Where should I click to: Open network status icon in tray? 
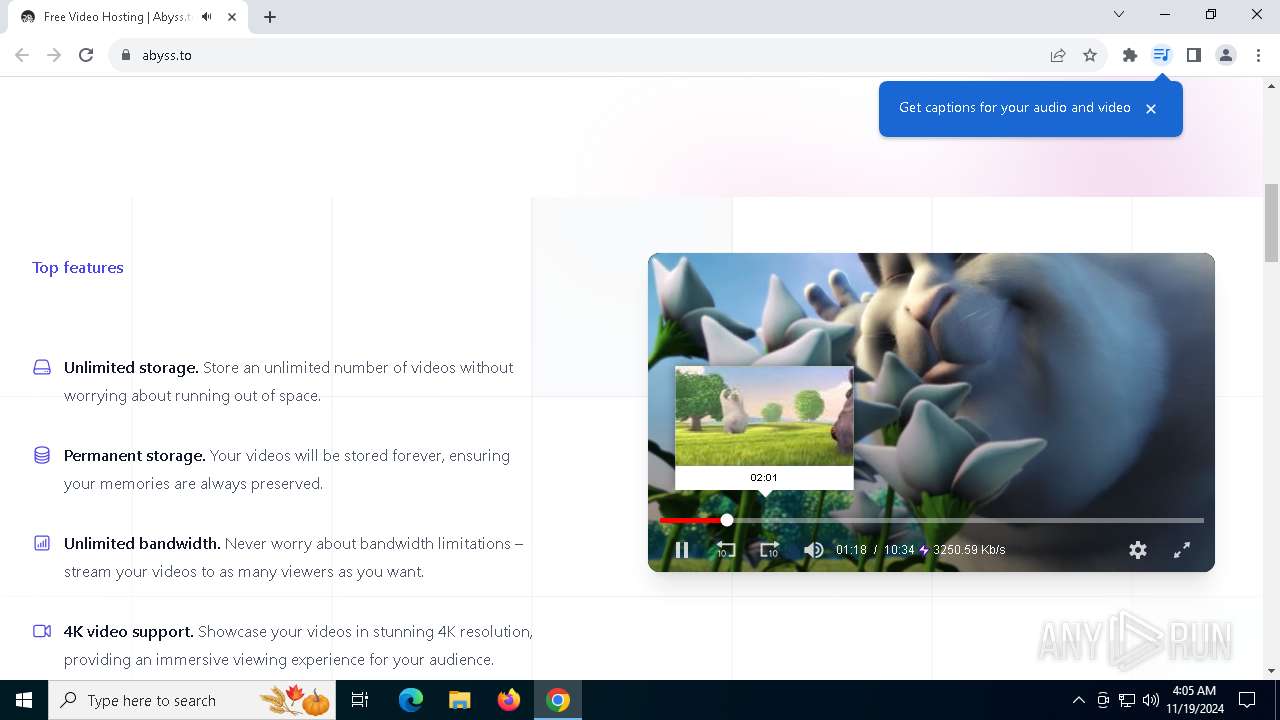pos(1127,700)
